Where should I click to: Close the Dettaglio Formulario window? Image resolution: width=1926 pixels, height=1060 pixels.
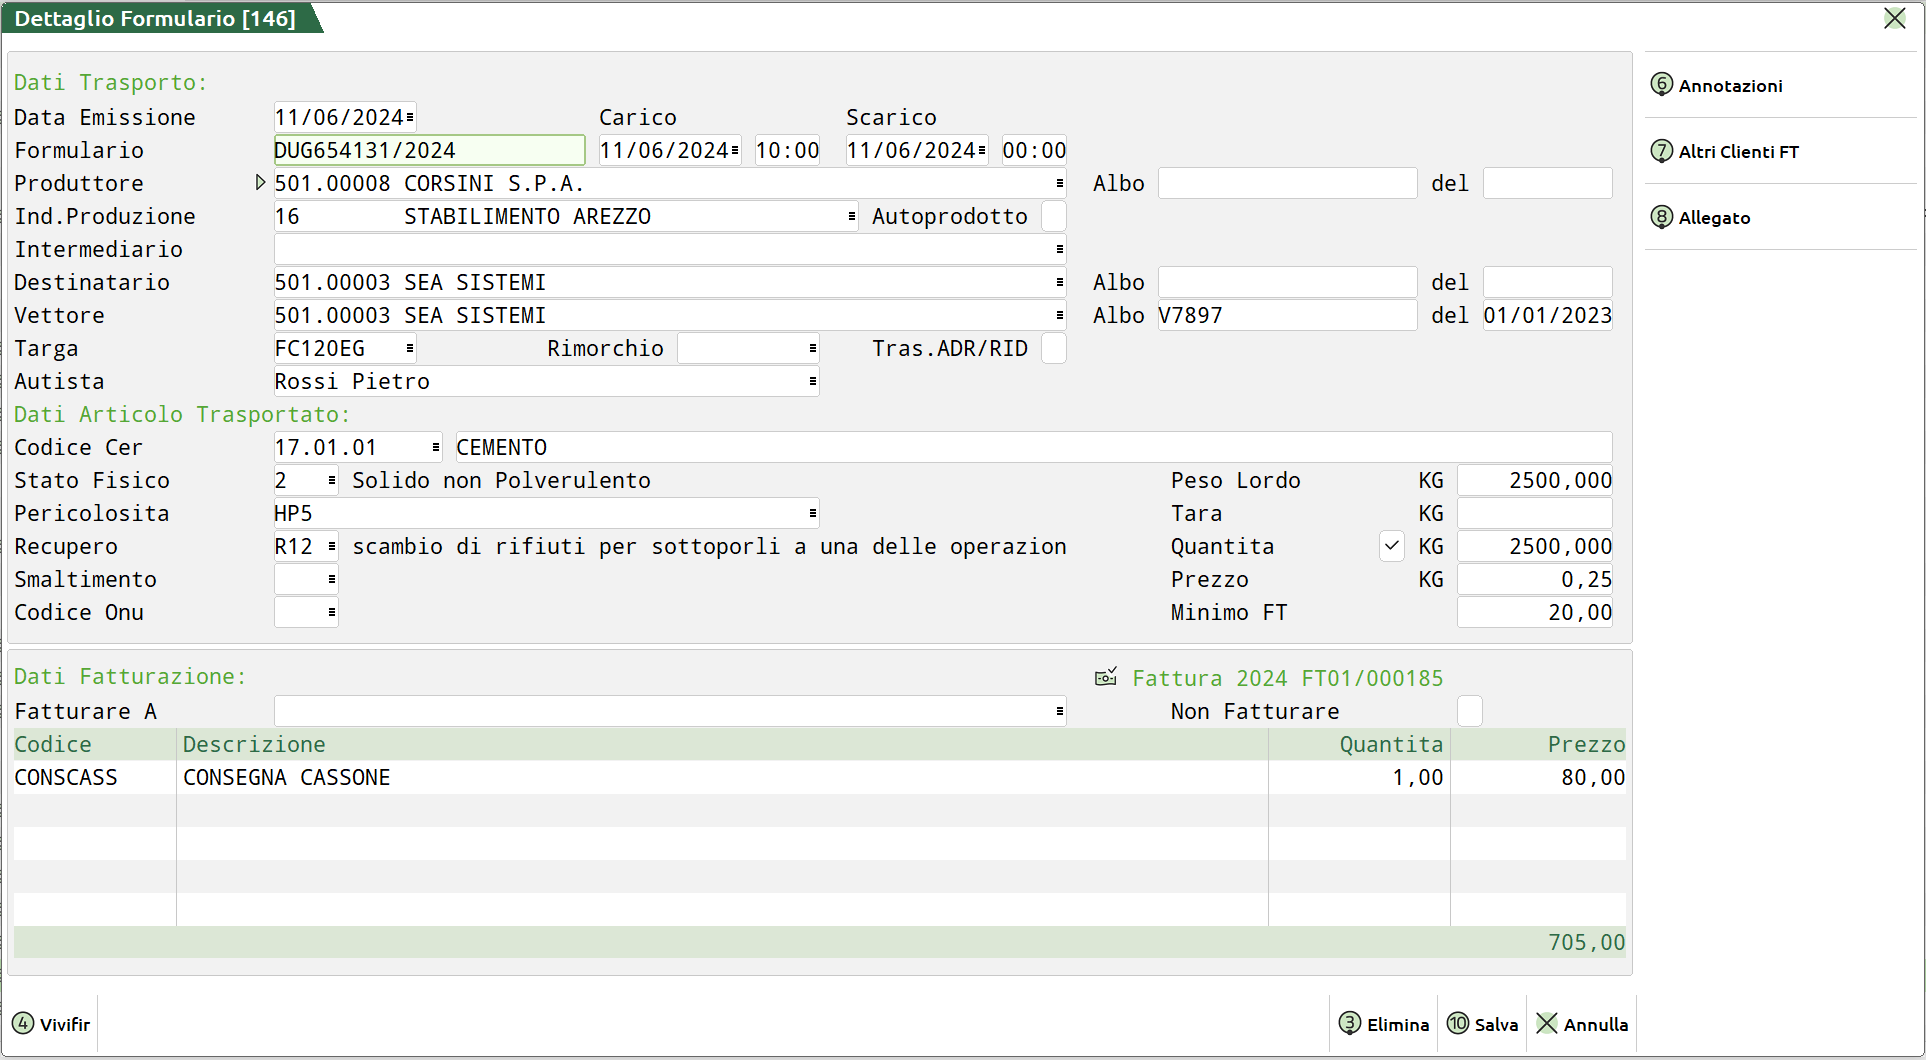[x=1894, y=19]
